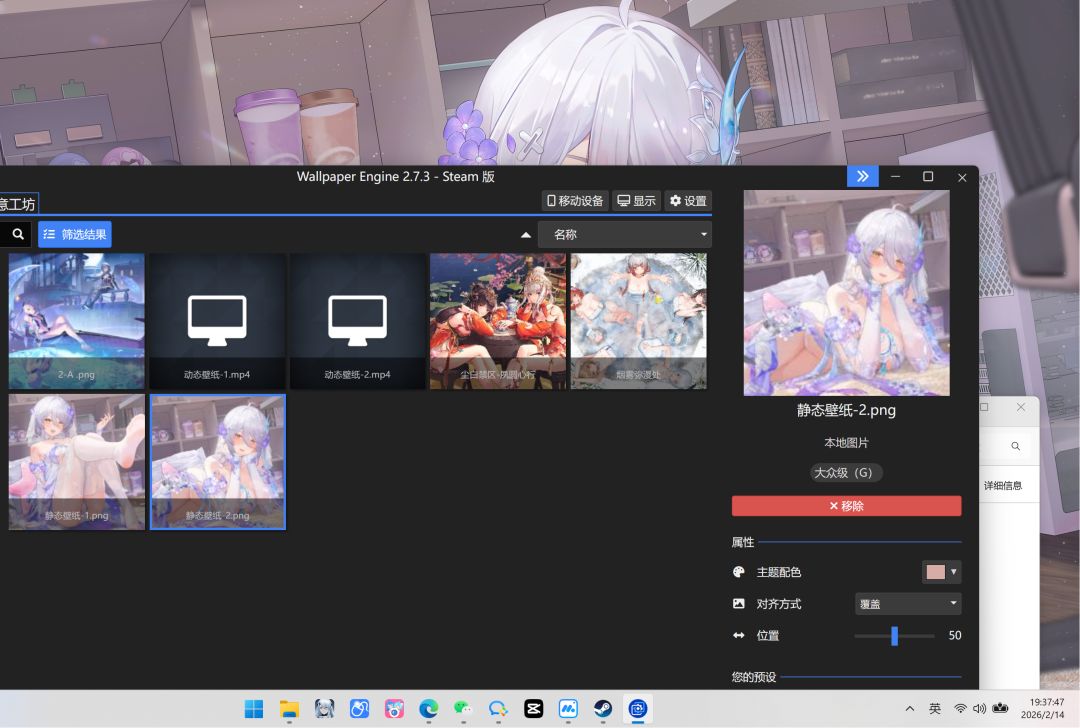Toggle the ascending sort order arrow
1080x728 pixels.
point(526,235)
